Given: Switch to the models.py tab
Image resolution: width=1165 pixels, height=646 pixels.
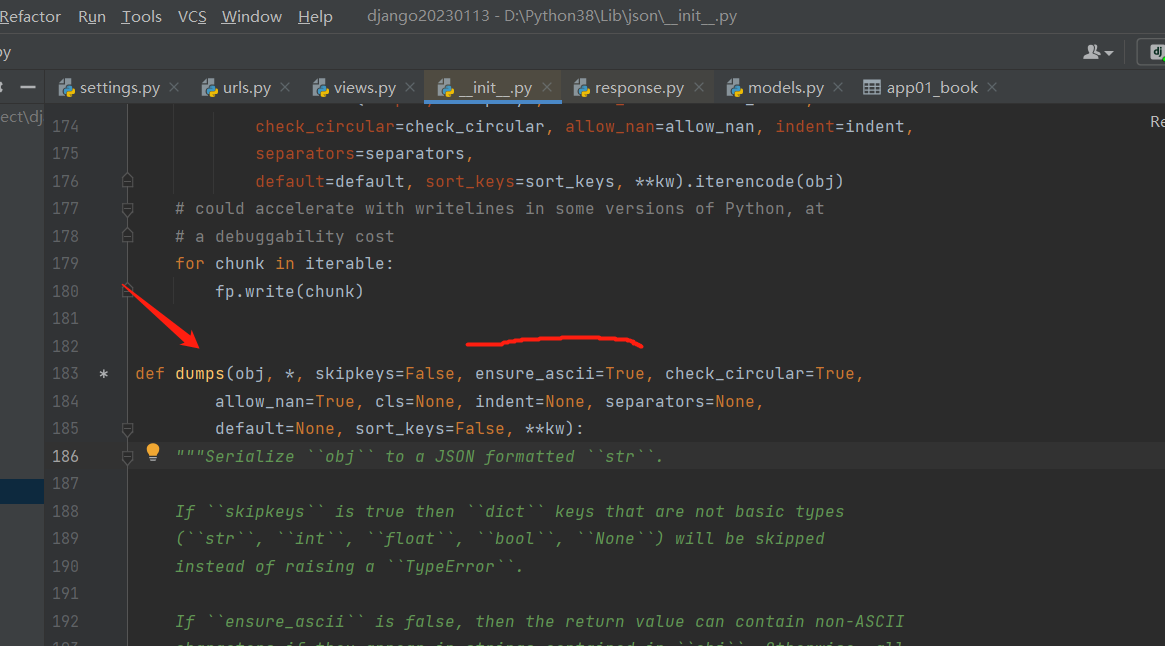Looking at the screenshot, I should coord(785,88).
